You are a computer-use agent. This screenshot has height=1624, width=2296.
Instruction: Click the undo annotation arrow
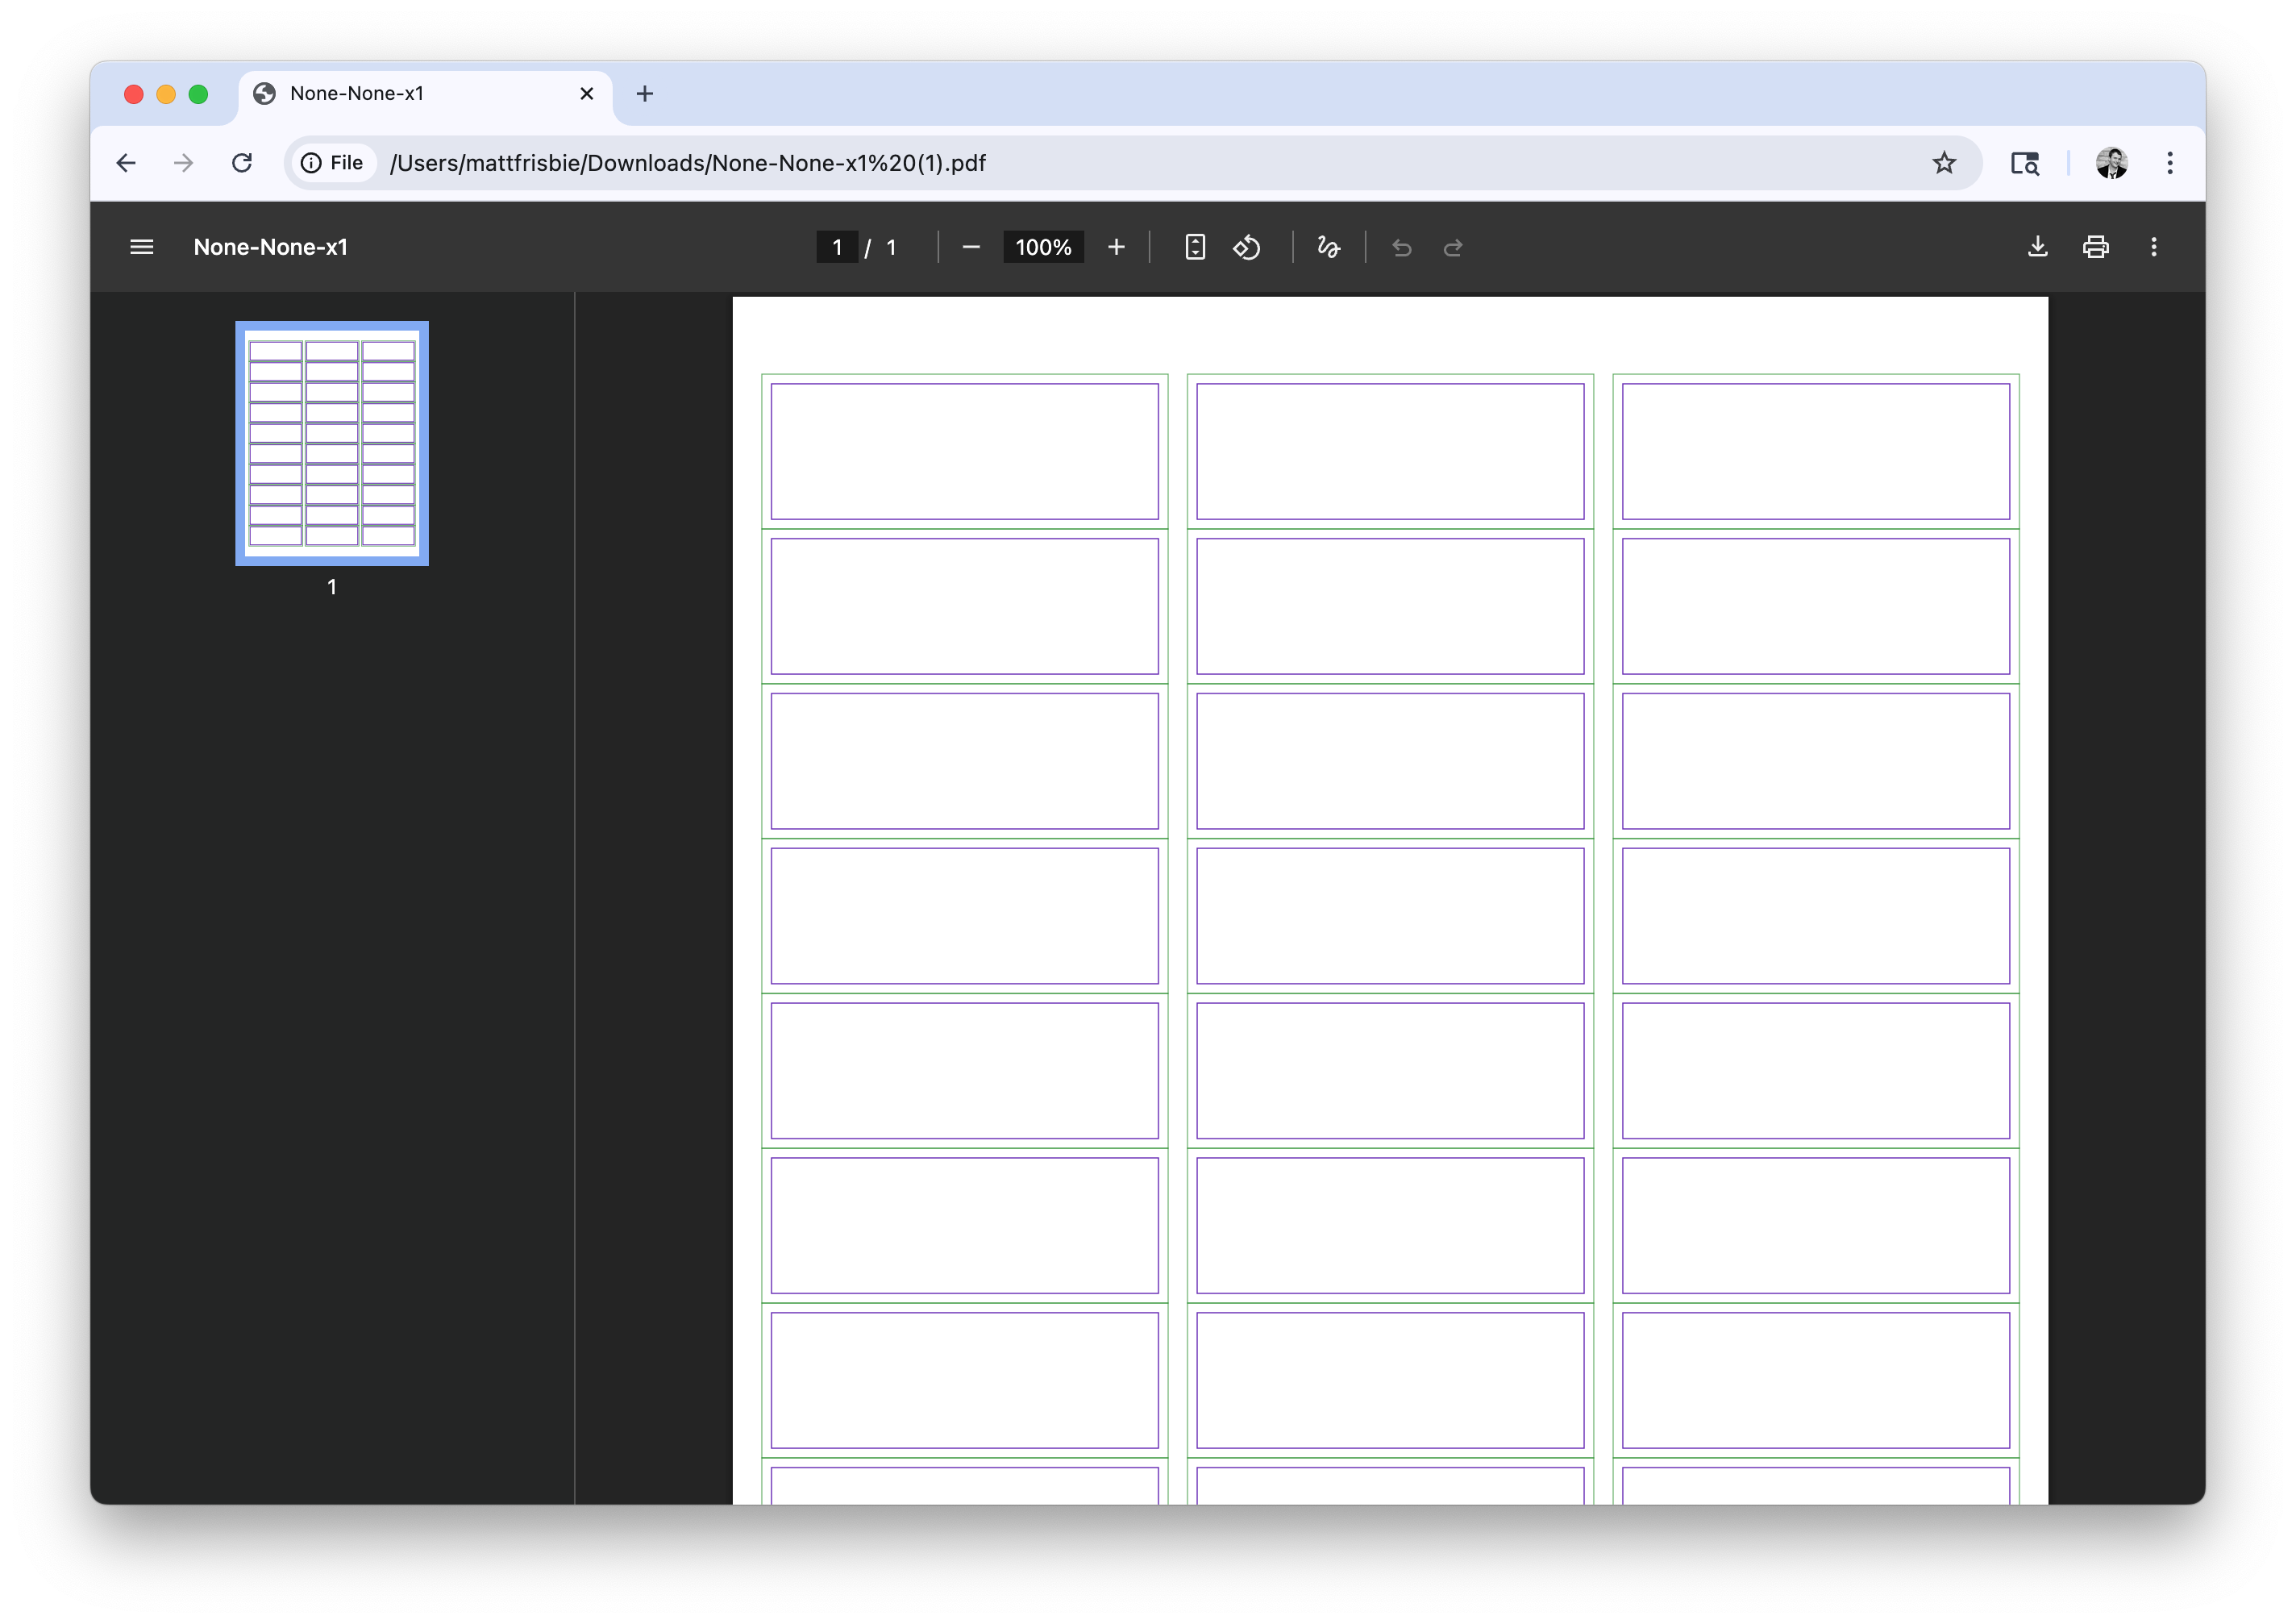pos(1402,247)
